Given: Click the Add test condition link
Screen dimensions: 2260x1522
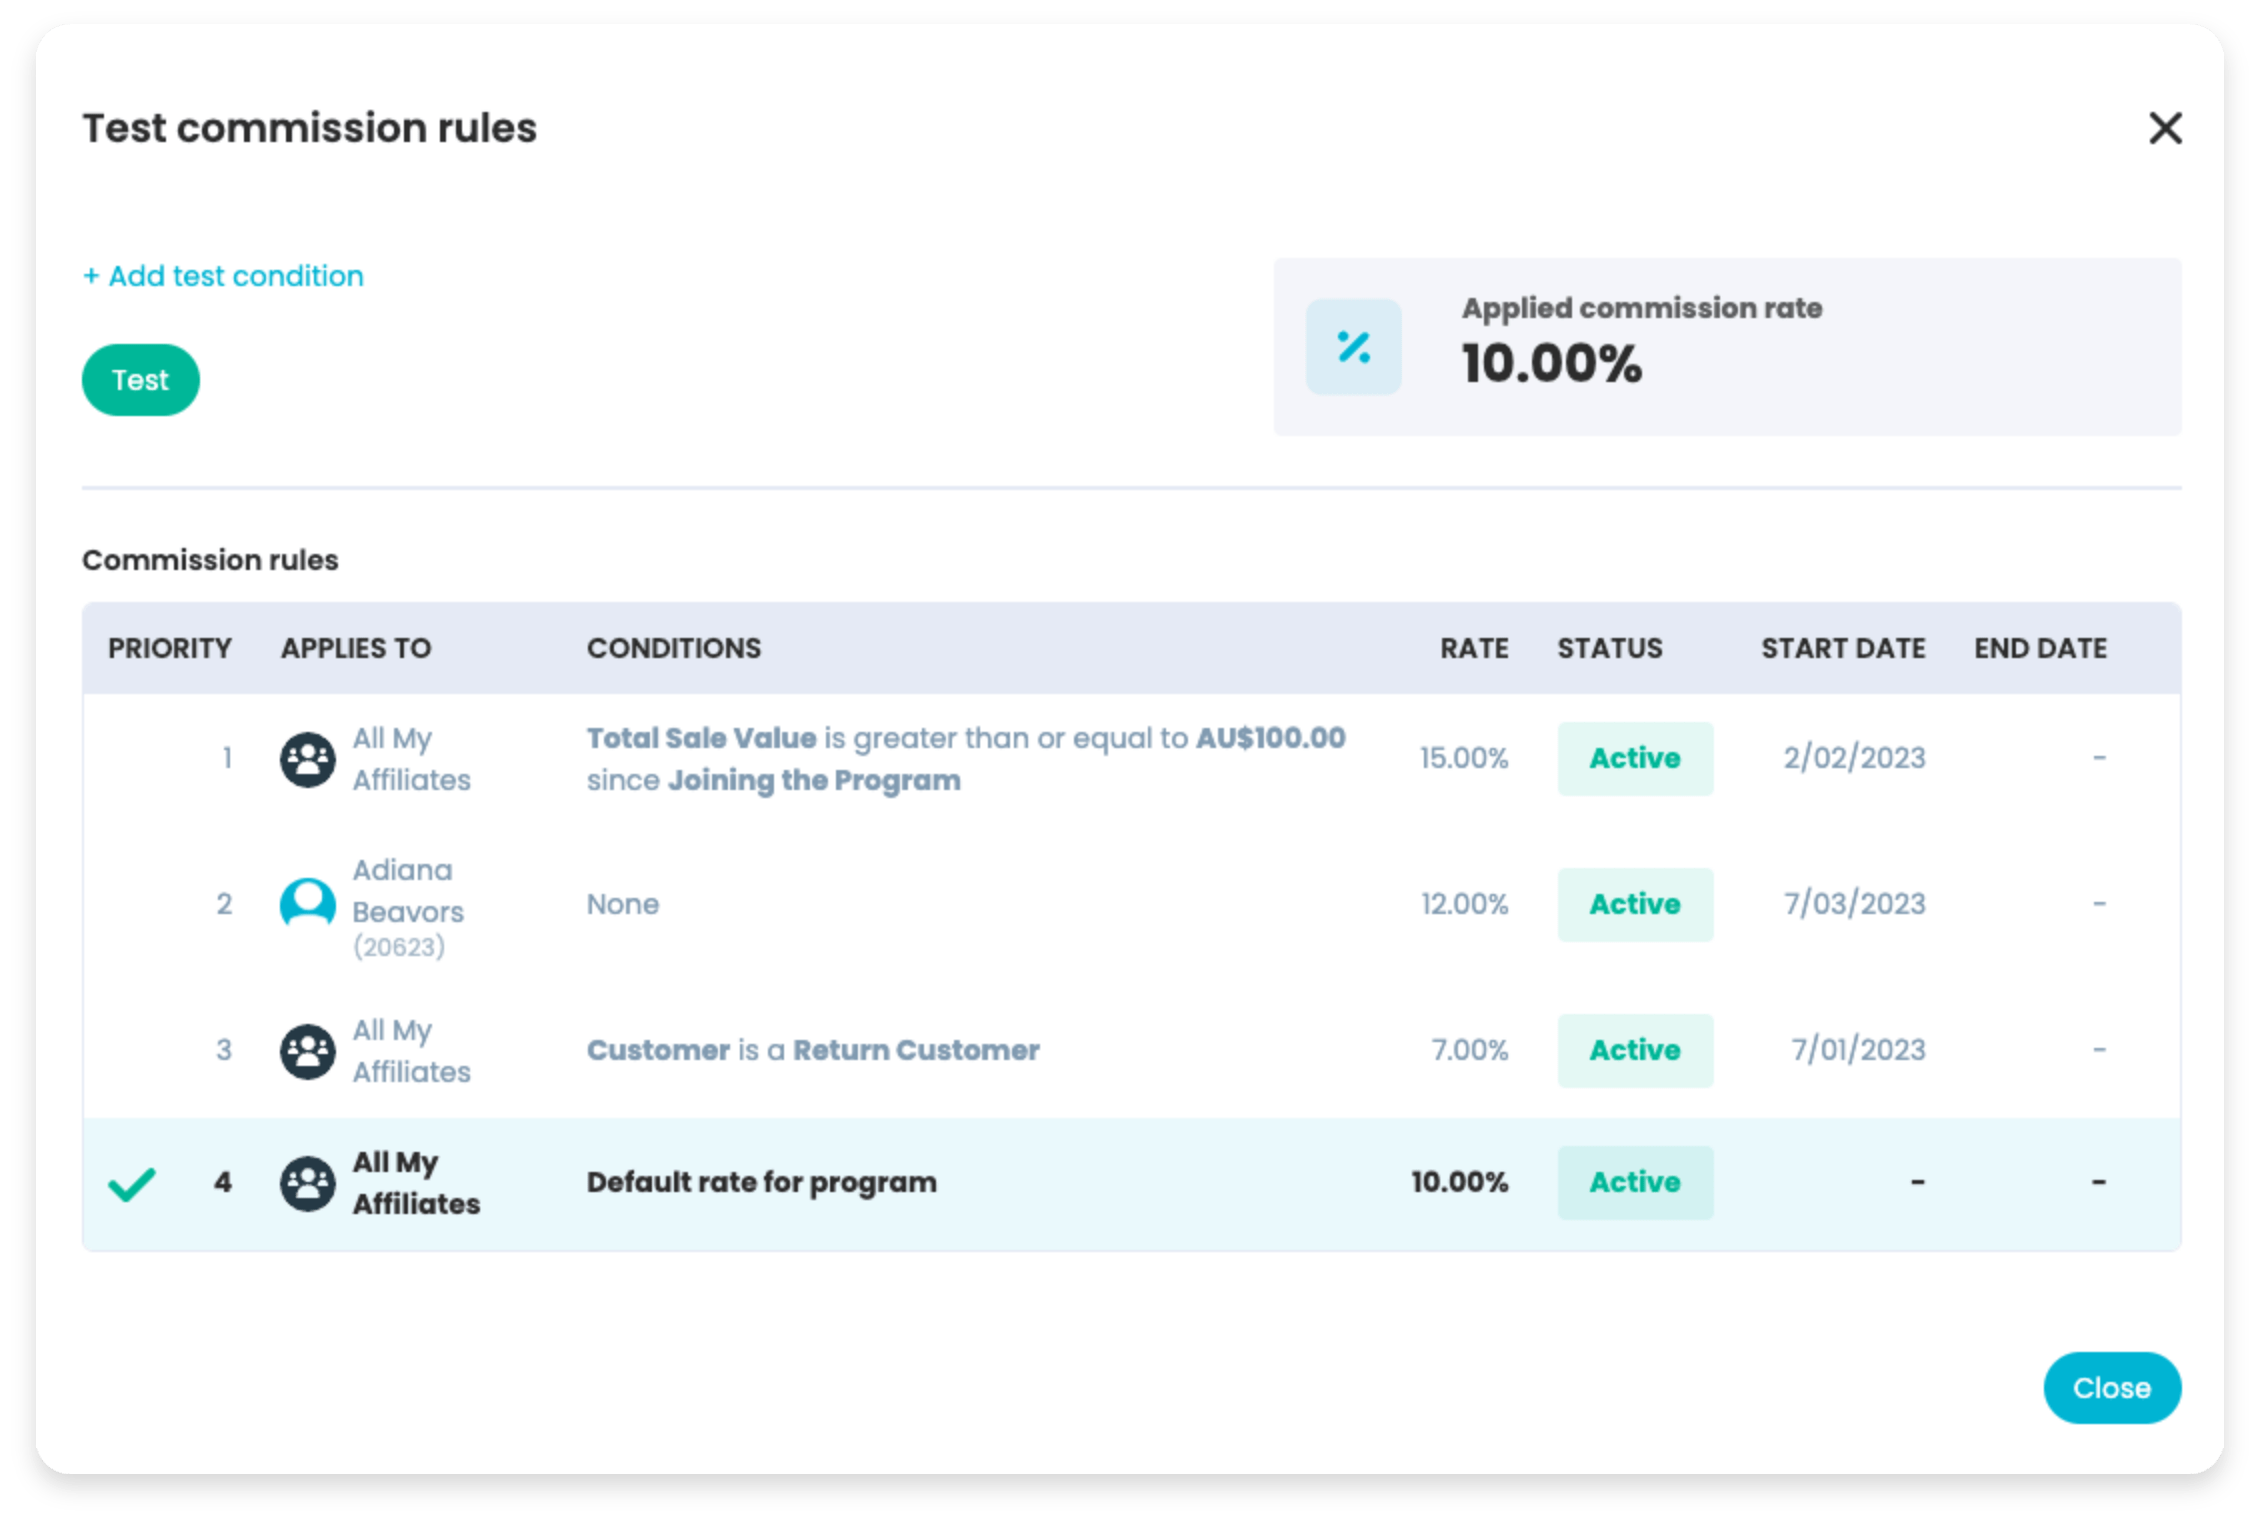Looking at the screenshot, I should click(x=223, y=276).
